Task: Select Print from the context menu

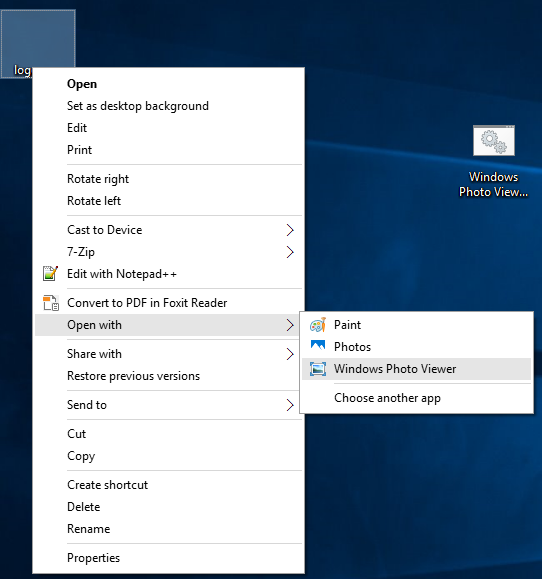Action: tap(168, 150)
